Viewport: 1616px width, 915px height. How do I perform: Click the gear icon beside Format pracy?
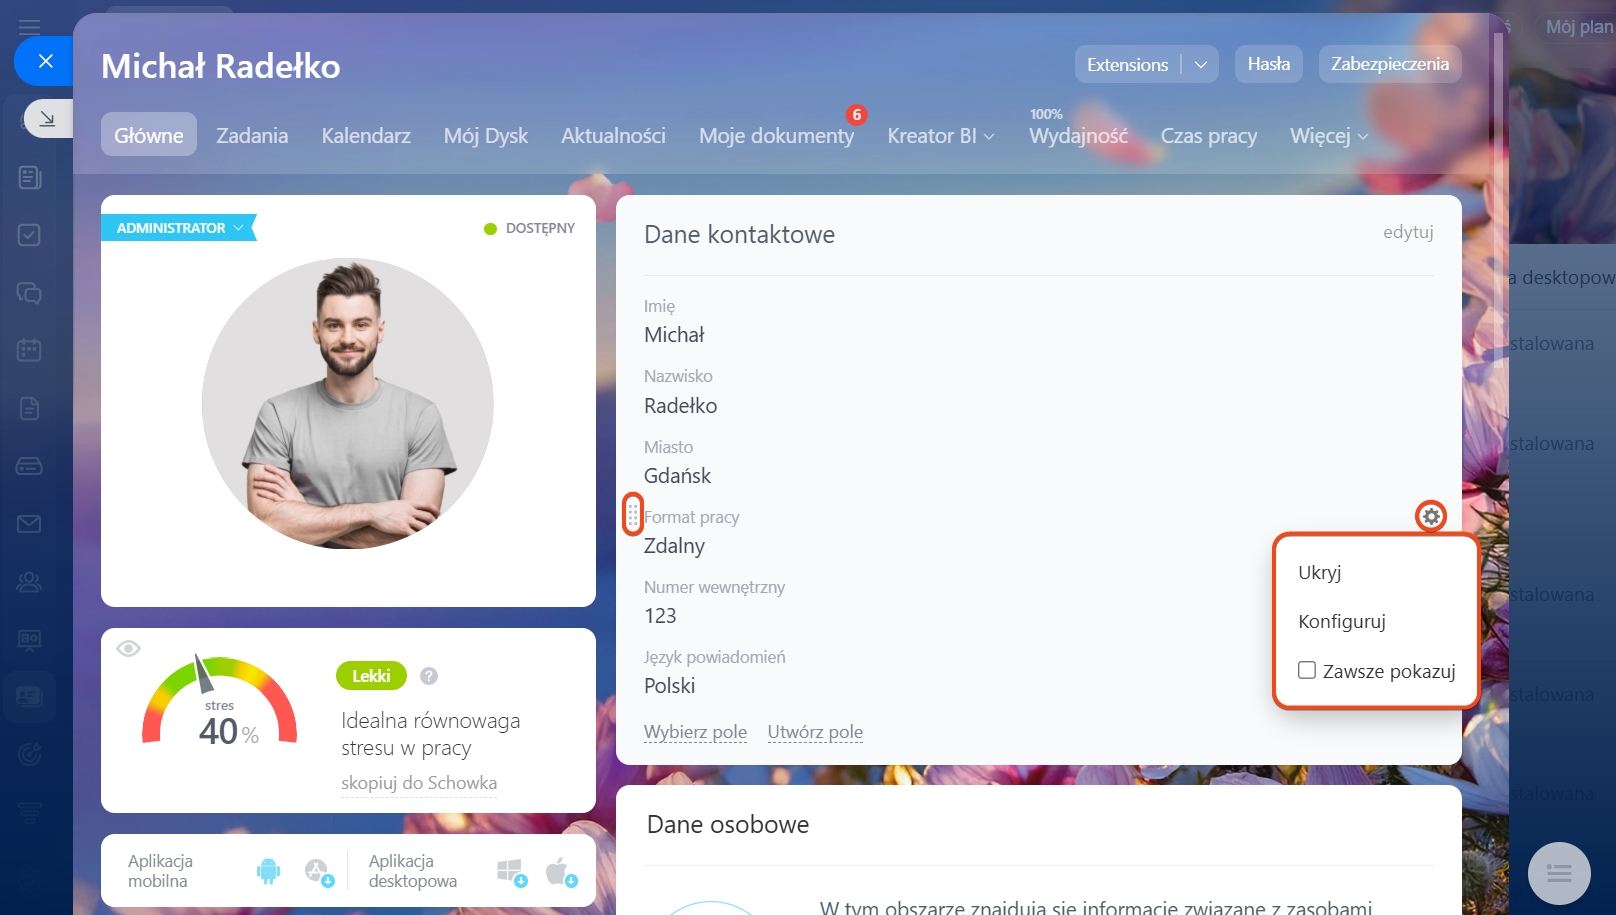click(1431, 516)
